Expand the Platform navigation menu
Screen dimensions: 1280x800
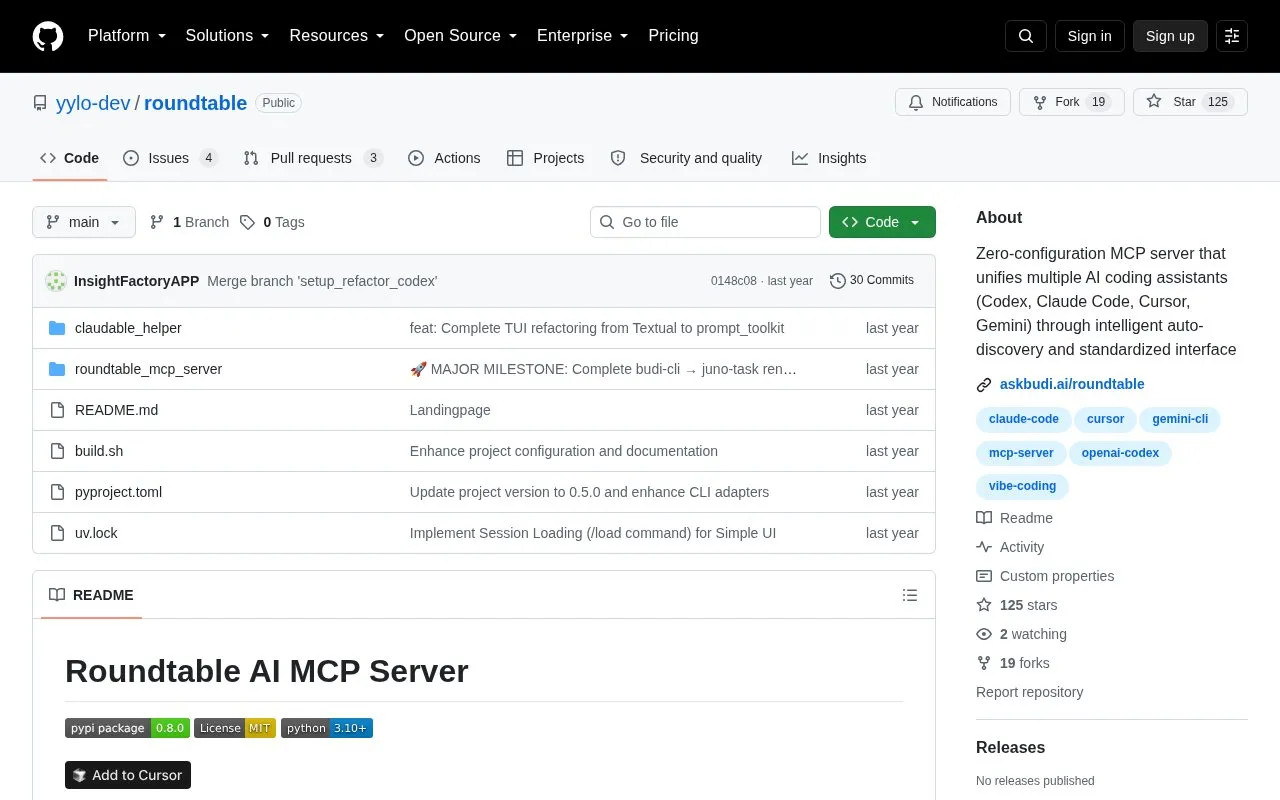[127, 36]
